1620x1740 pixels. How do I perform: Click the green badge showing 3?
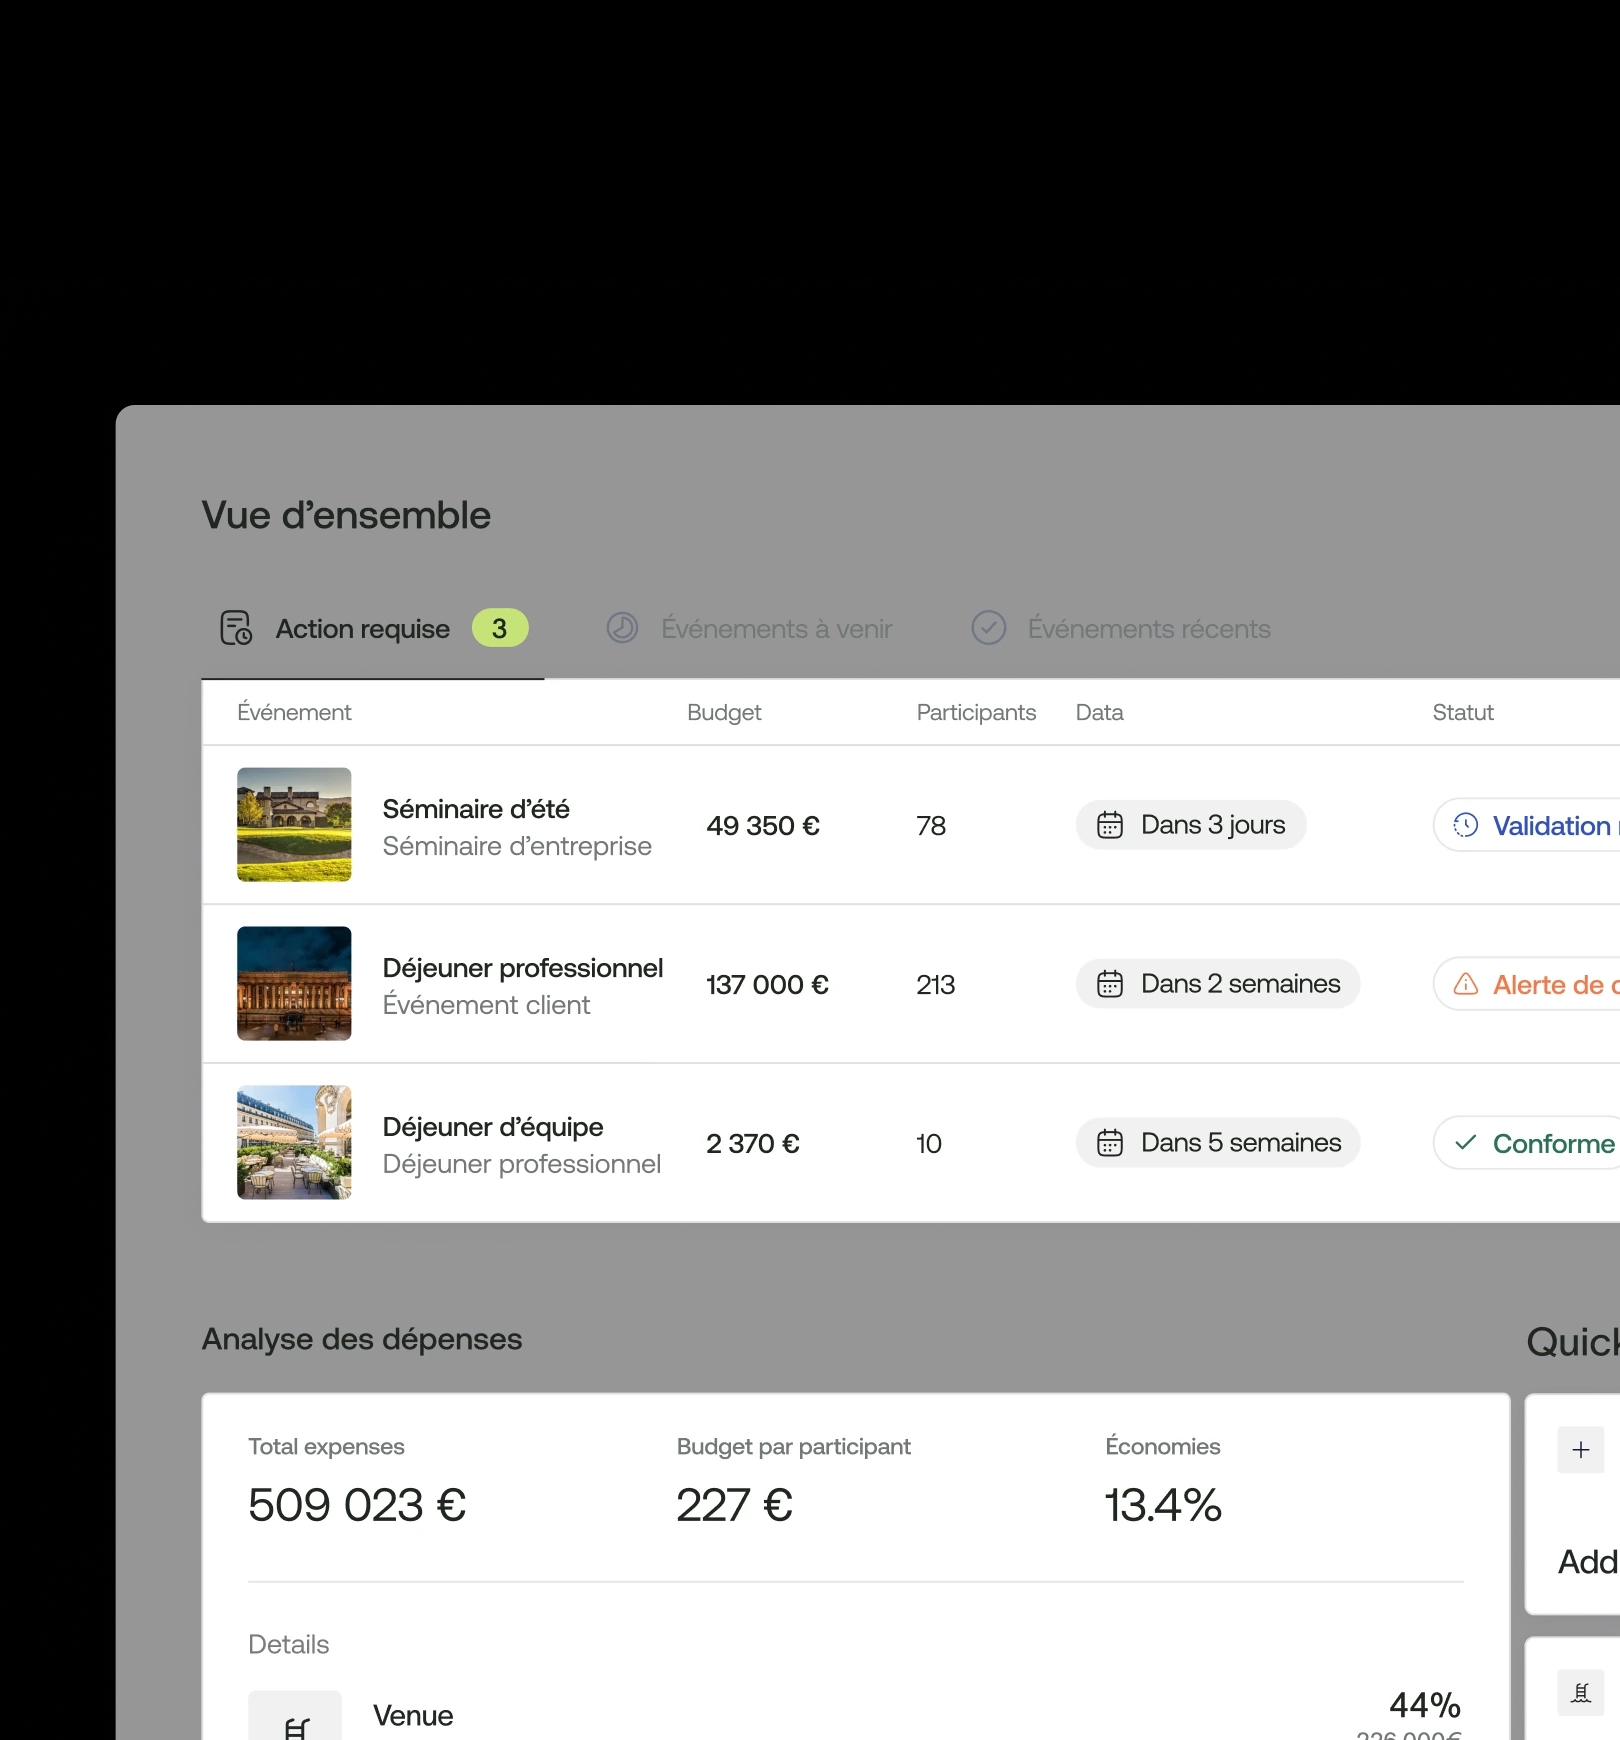[x=500, y=628]
